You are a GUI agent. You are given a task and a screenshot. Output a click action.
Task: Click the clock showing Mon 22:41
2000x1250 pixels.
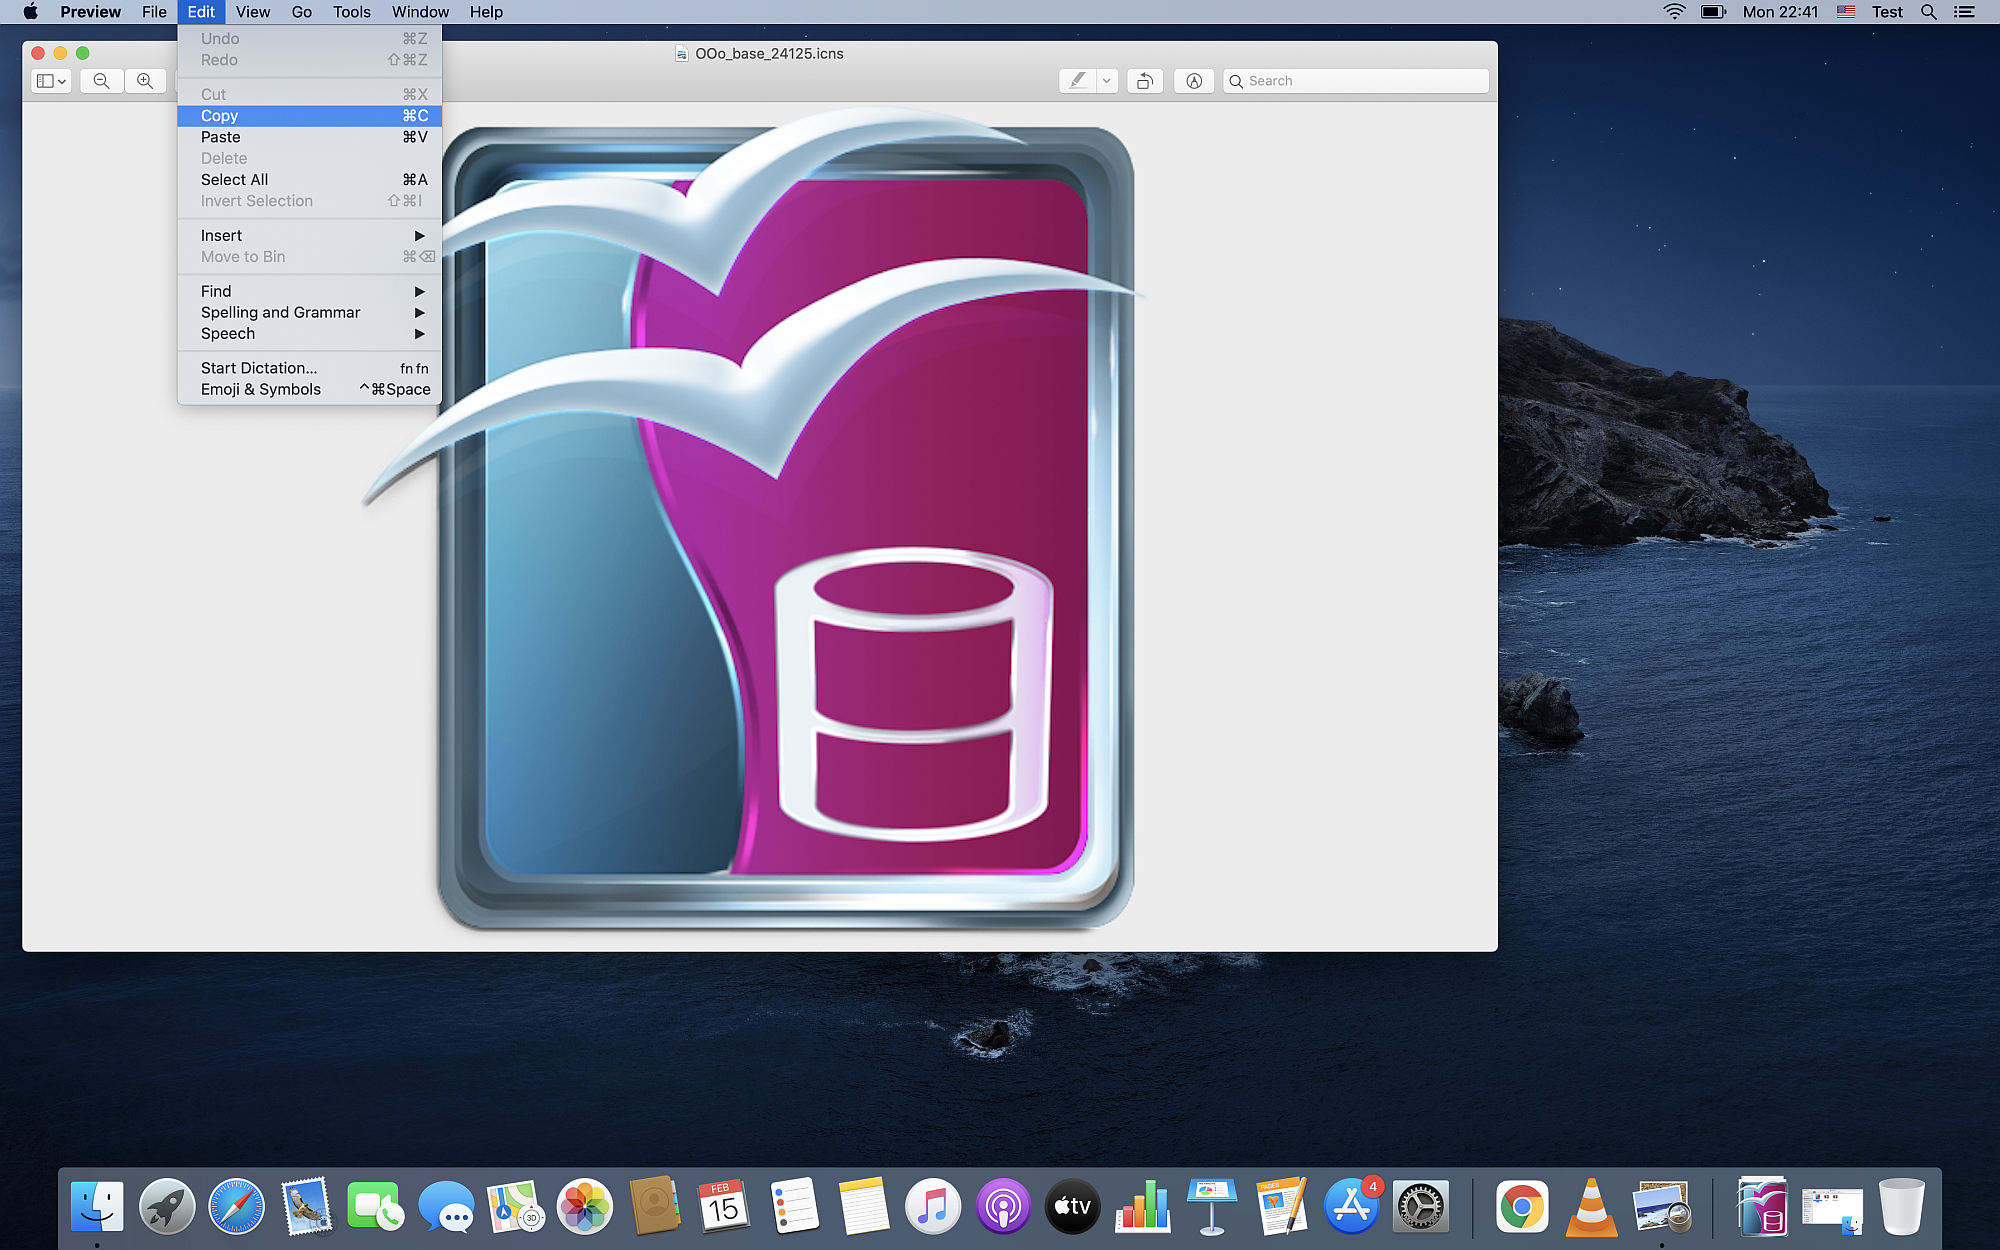click(x=1780, y=12)
